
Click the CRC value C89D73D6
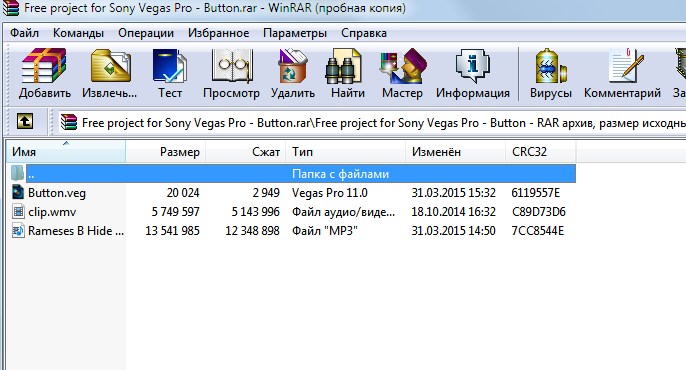tap(539, 212)
